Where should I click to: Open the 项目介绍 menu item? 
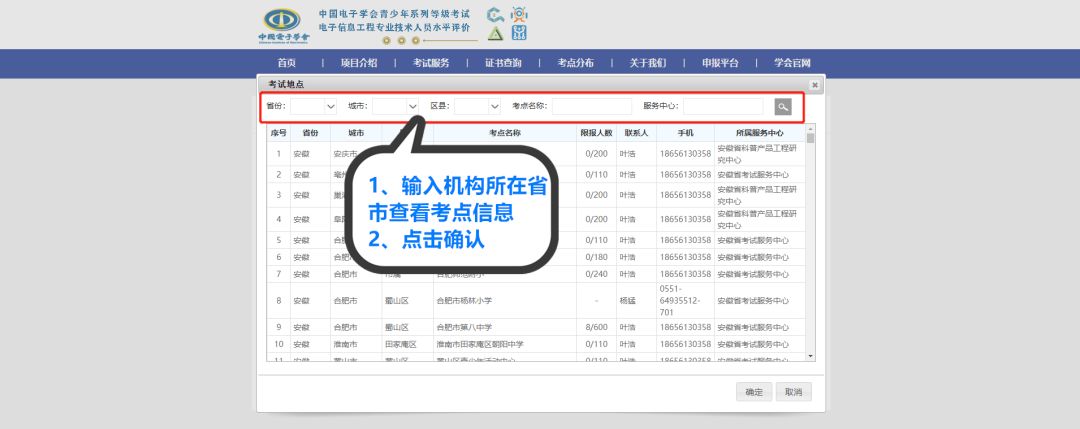(359, 63)
